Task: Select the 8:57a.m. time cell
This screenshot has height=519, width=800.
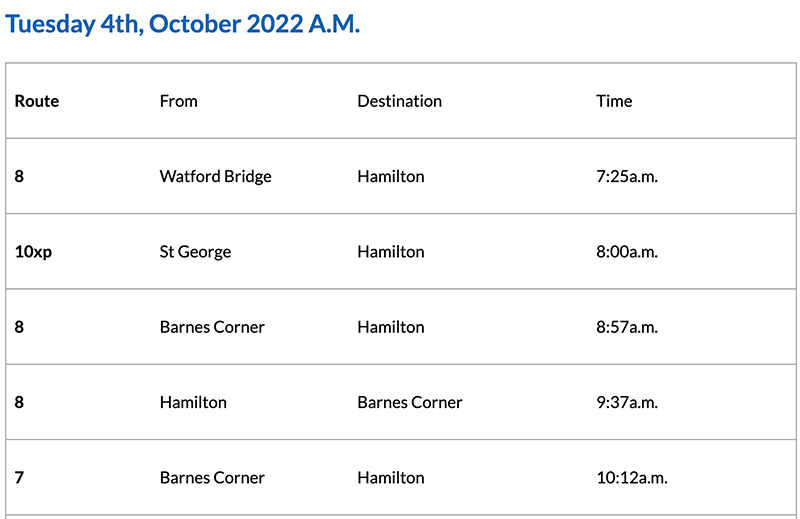Action: pyautogui.click(x=627, y=327)
